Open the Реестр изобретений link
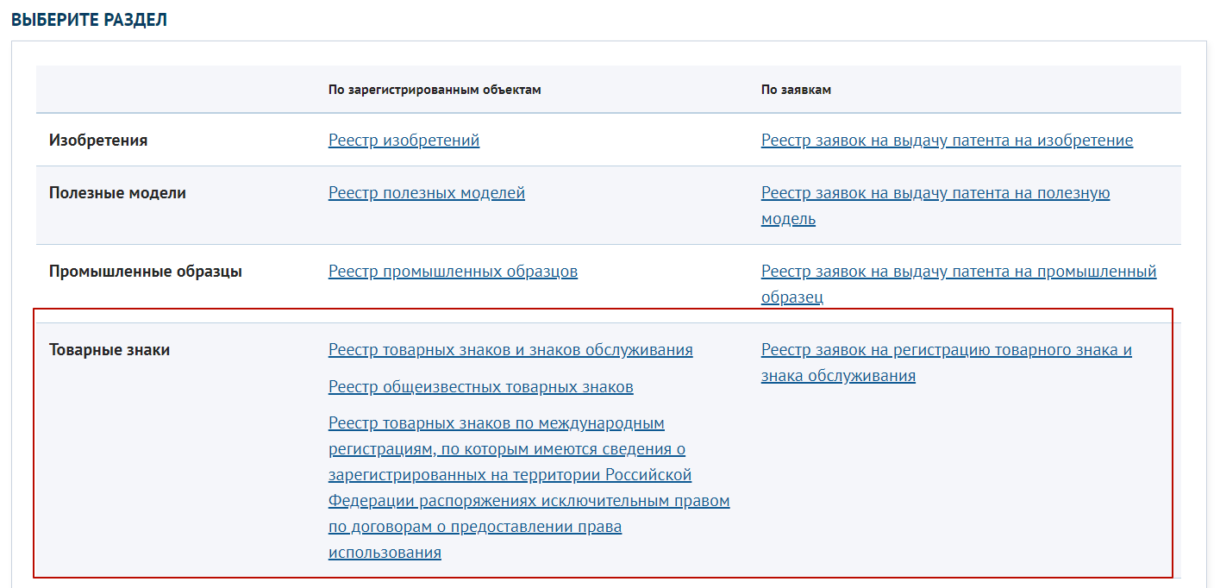The width and height of the screenshot is (1220, 588). tap(404, 140)
